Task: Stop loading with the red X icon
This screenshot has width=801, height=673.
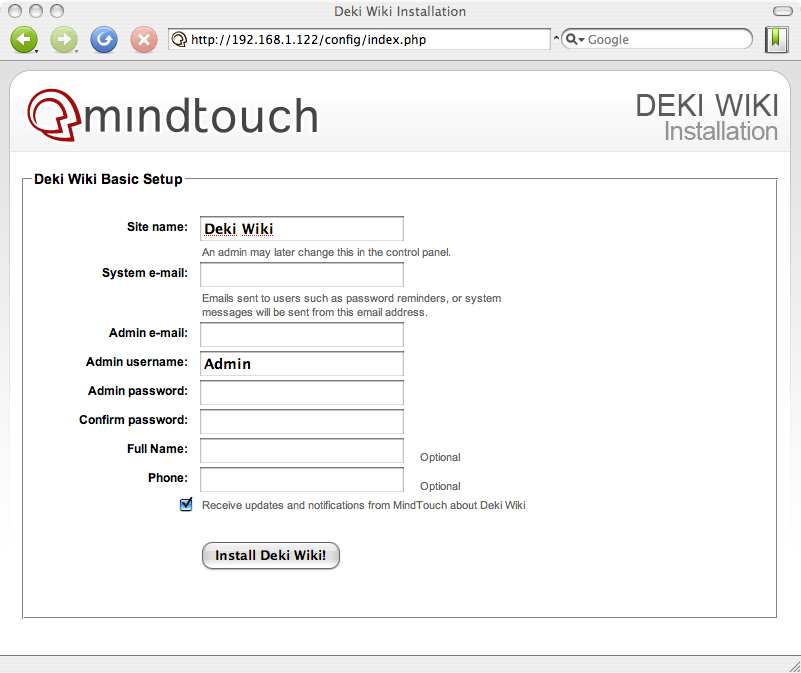Action: click(144, 39)
